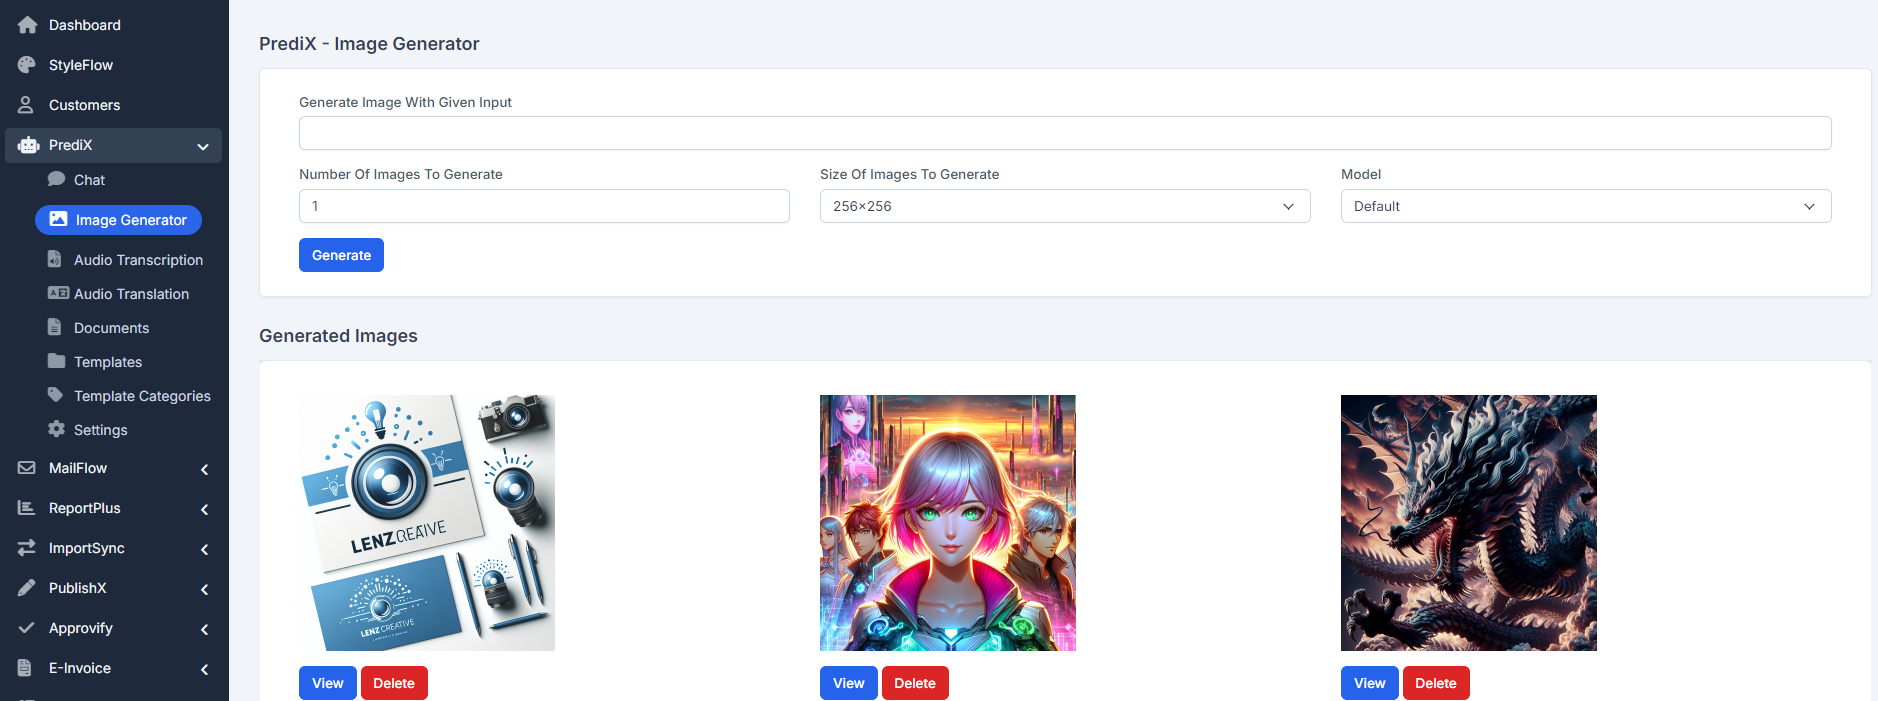The width and height of the screenshot is (1878, 701).
Task: Click the ImportSync arrows icon
Action: [x=27, y=548]
